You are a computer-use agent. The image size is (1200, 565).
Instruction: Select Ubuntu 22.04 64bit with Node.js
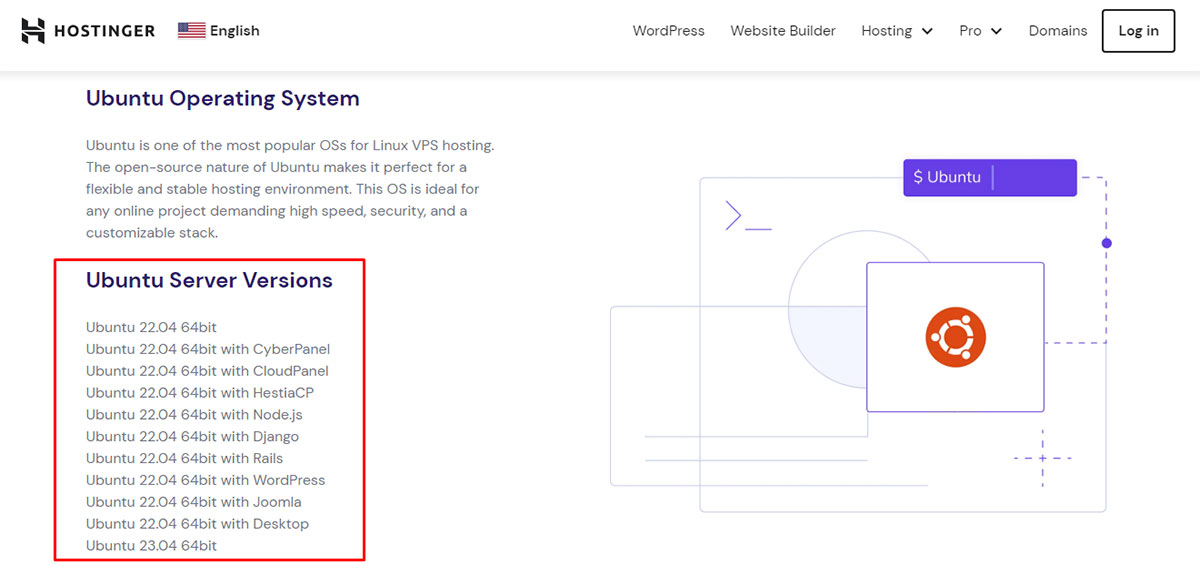[194, 415]
